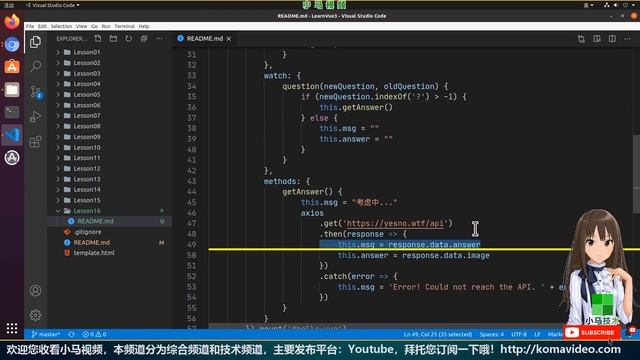Show errors and warnings count

tap(94, 334)
